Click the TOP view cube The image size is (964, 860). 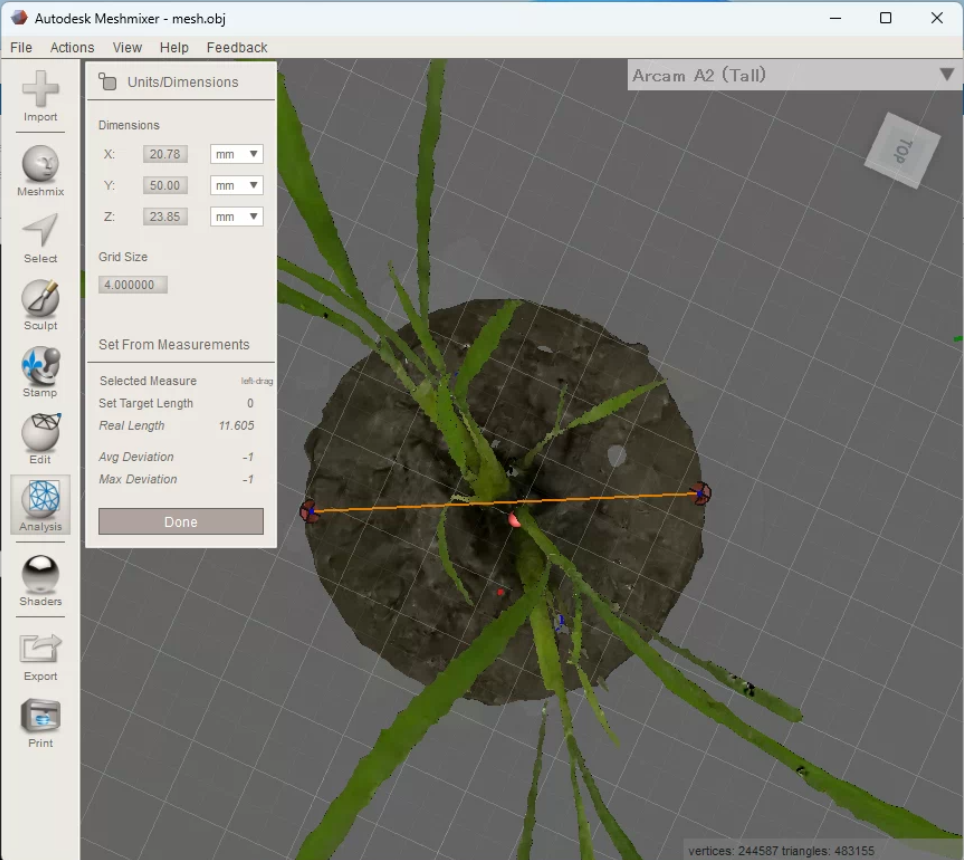(x=901, y=151)
